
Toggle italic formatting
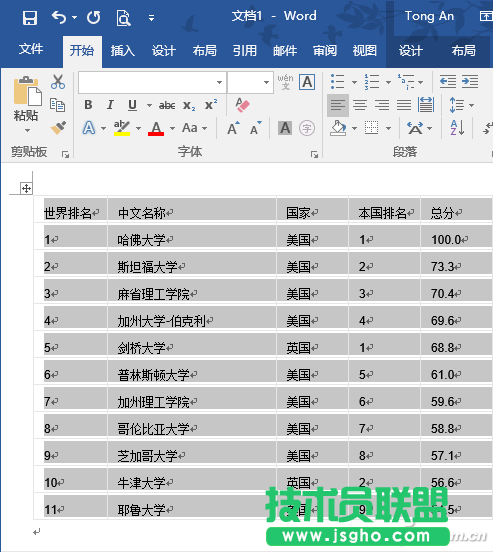[110, 105]
